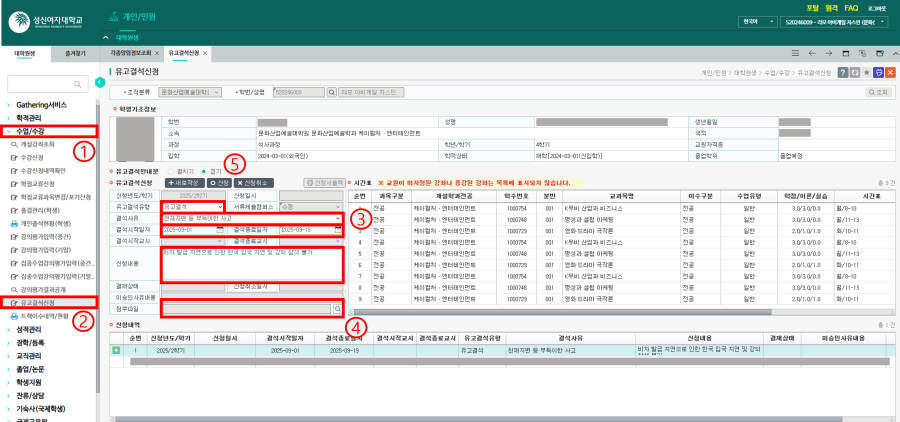Viewport: 900px width, 422px height.
Task: Expand the green plus in 신청내역 row
Action: click(x=117, y=350)
